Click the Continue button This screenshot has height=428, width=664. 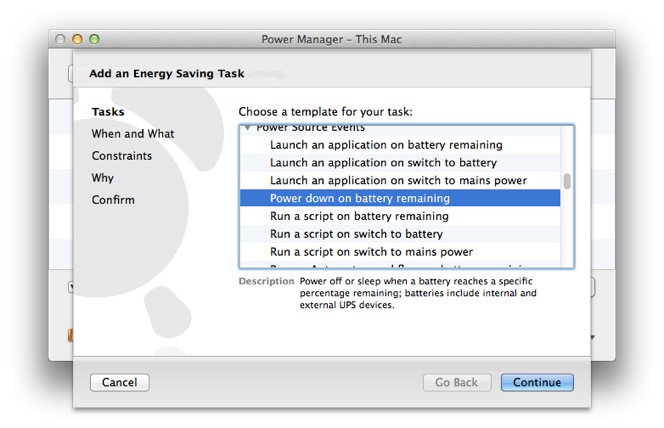[537, 382]
